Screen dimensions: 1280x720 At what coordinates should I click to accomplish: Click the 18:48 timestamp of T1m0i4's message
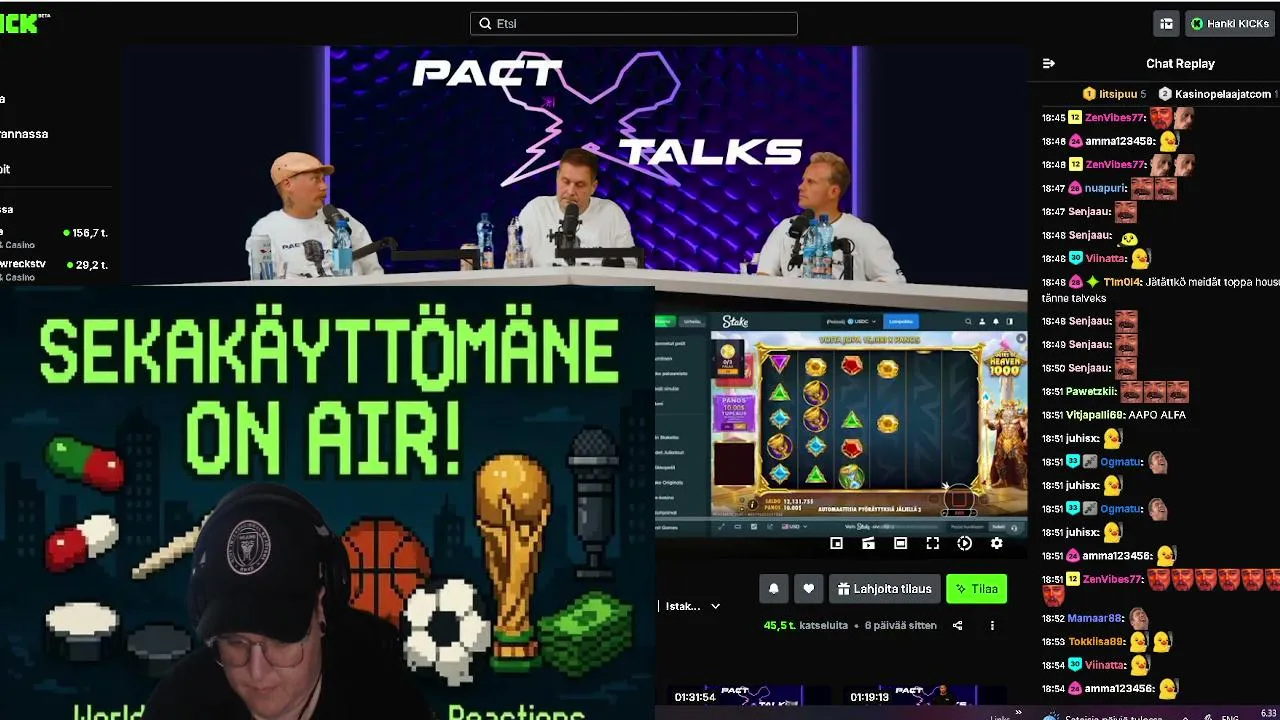(1053, 282)
